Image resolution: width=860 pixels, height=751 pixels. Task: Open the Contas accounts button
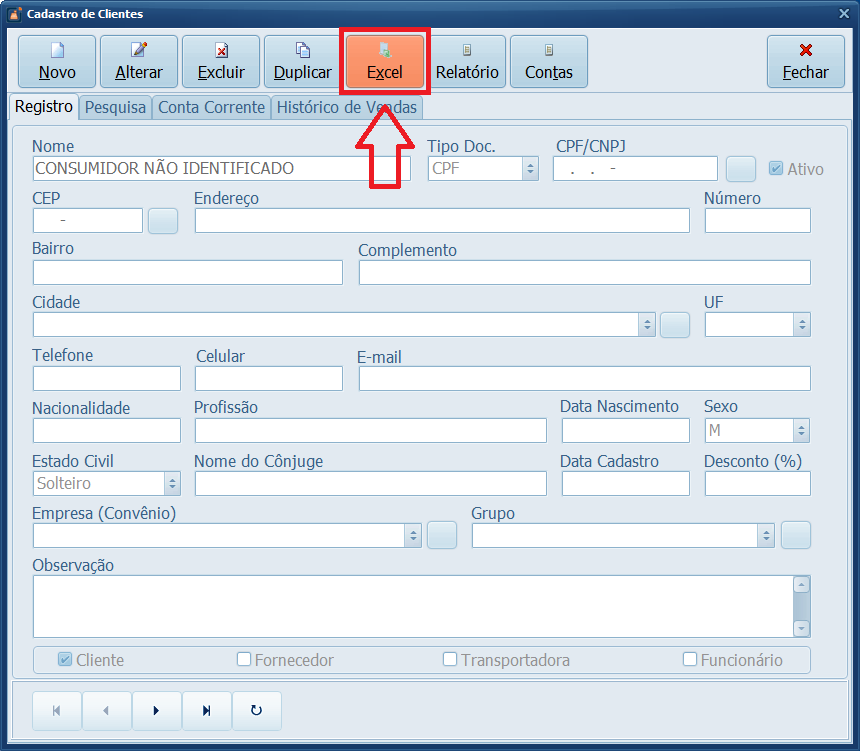click(x=548, y=61)
